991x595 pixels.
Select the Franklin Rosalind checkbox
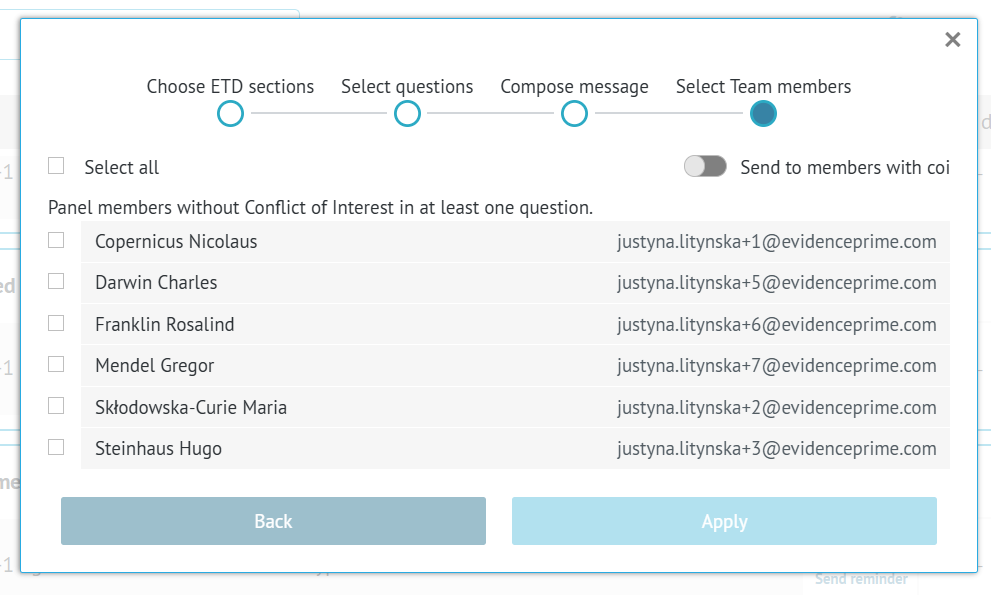[x=56, y=324]
